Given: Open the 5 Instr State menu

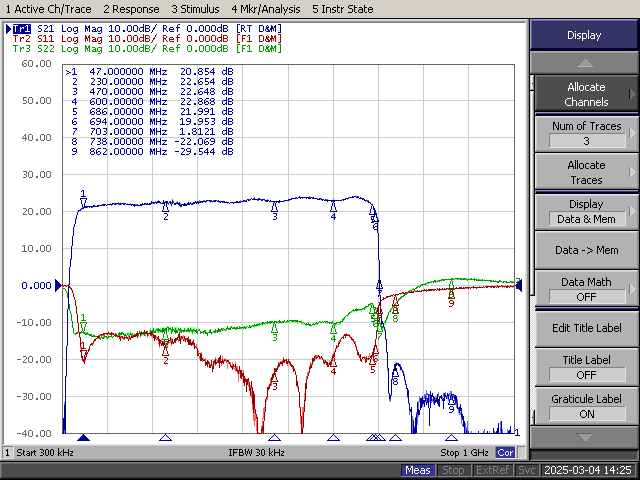Looking at the screenshot, I should (x=342, y=9).
